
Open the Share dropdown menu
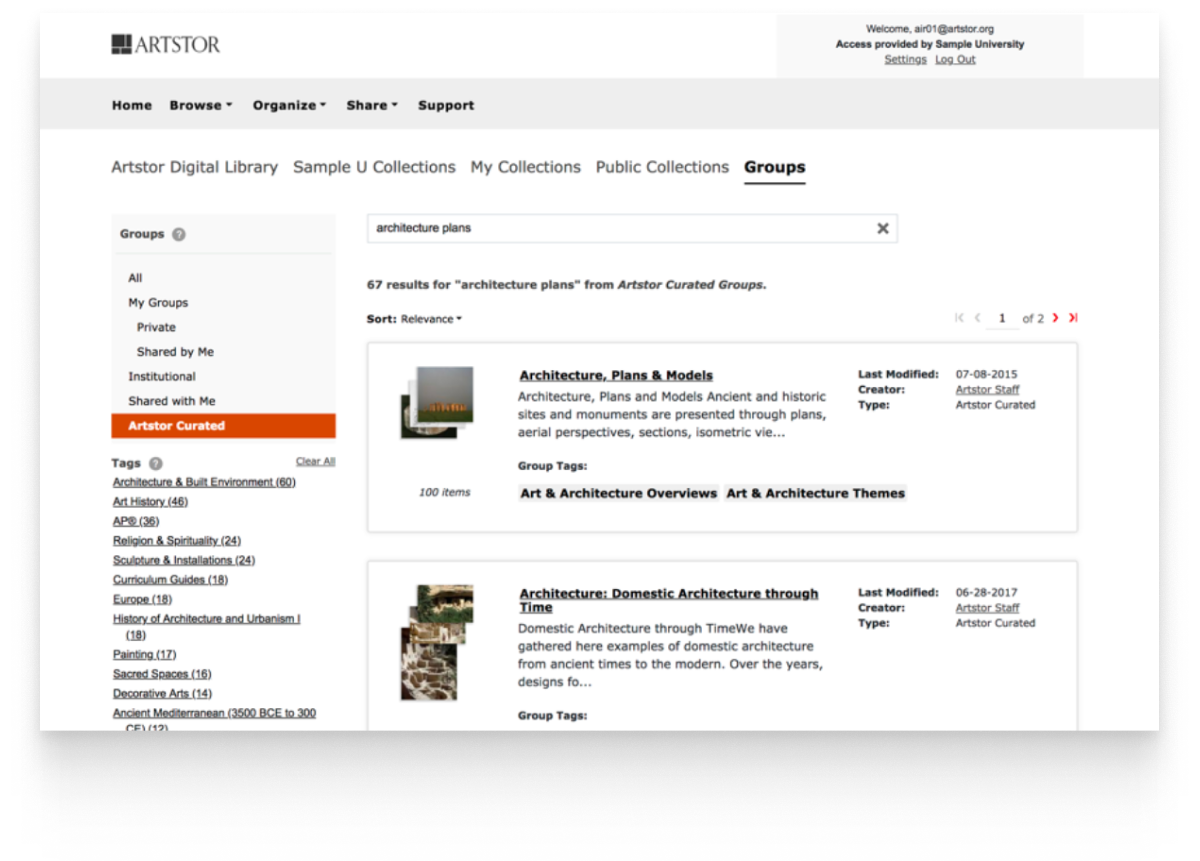[x=372, y=105]
